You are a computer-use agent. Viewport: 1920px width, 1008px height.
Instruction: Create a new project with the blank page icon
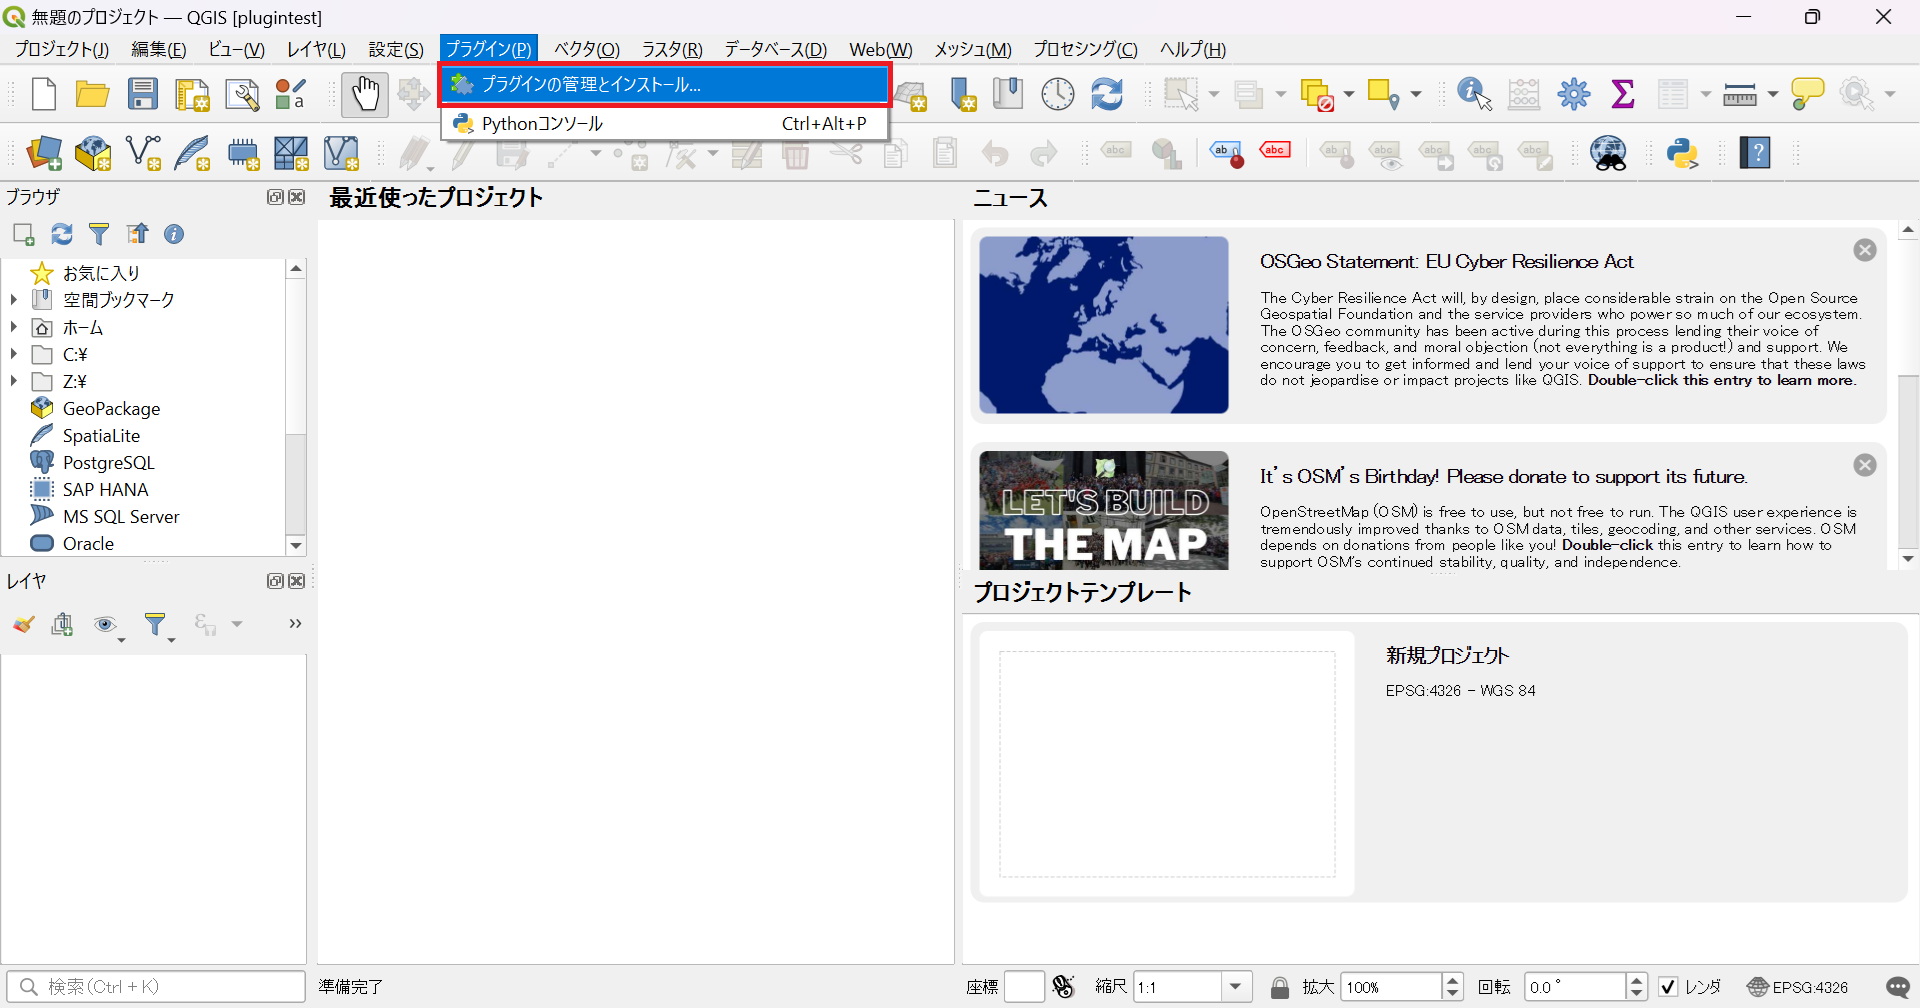click(x=44, y=94)
